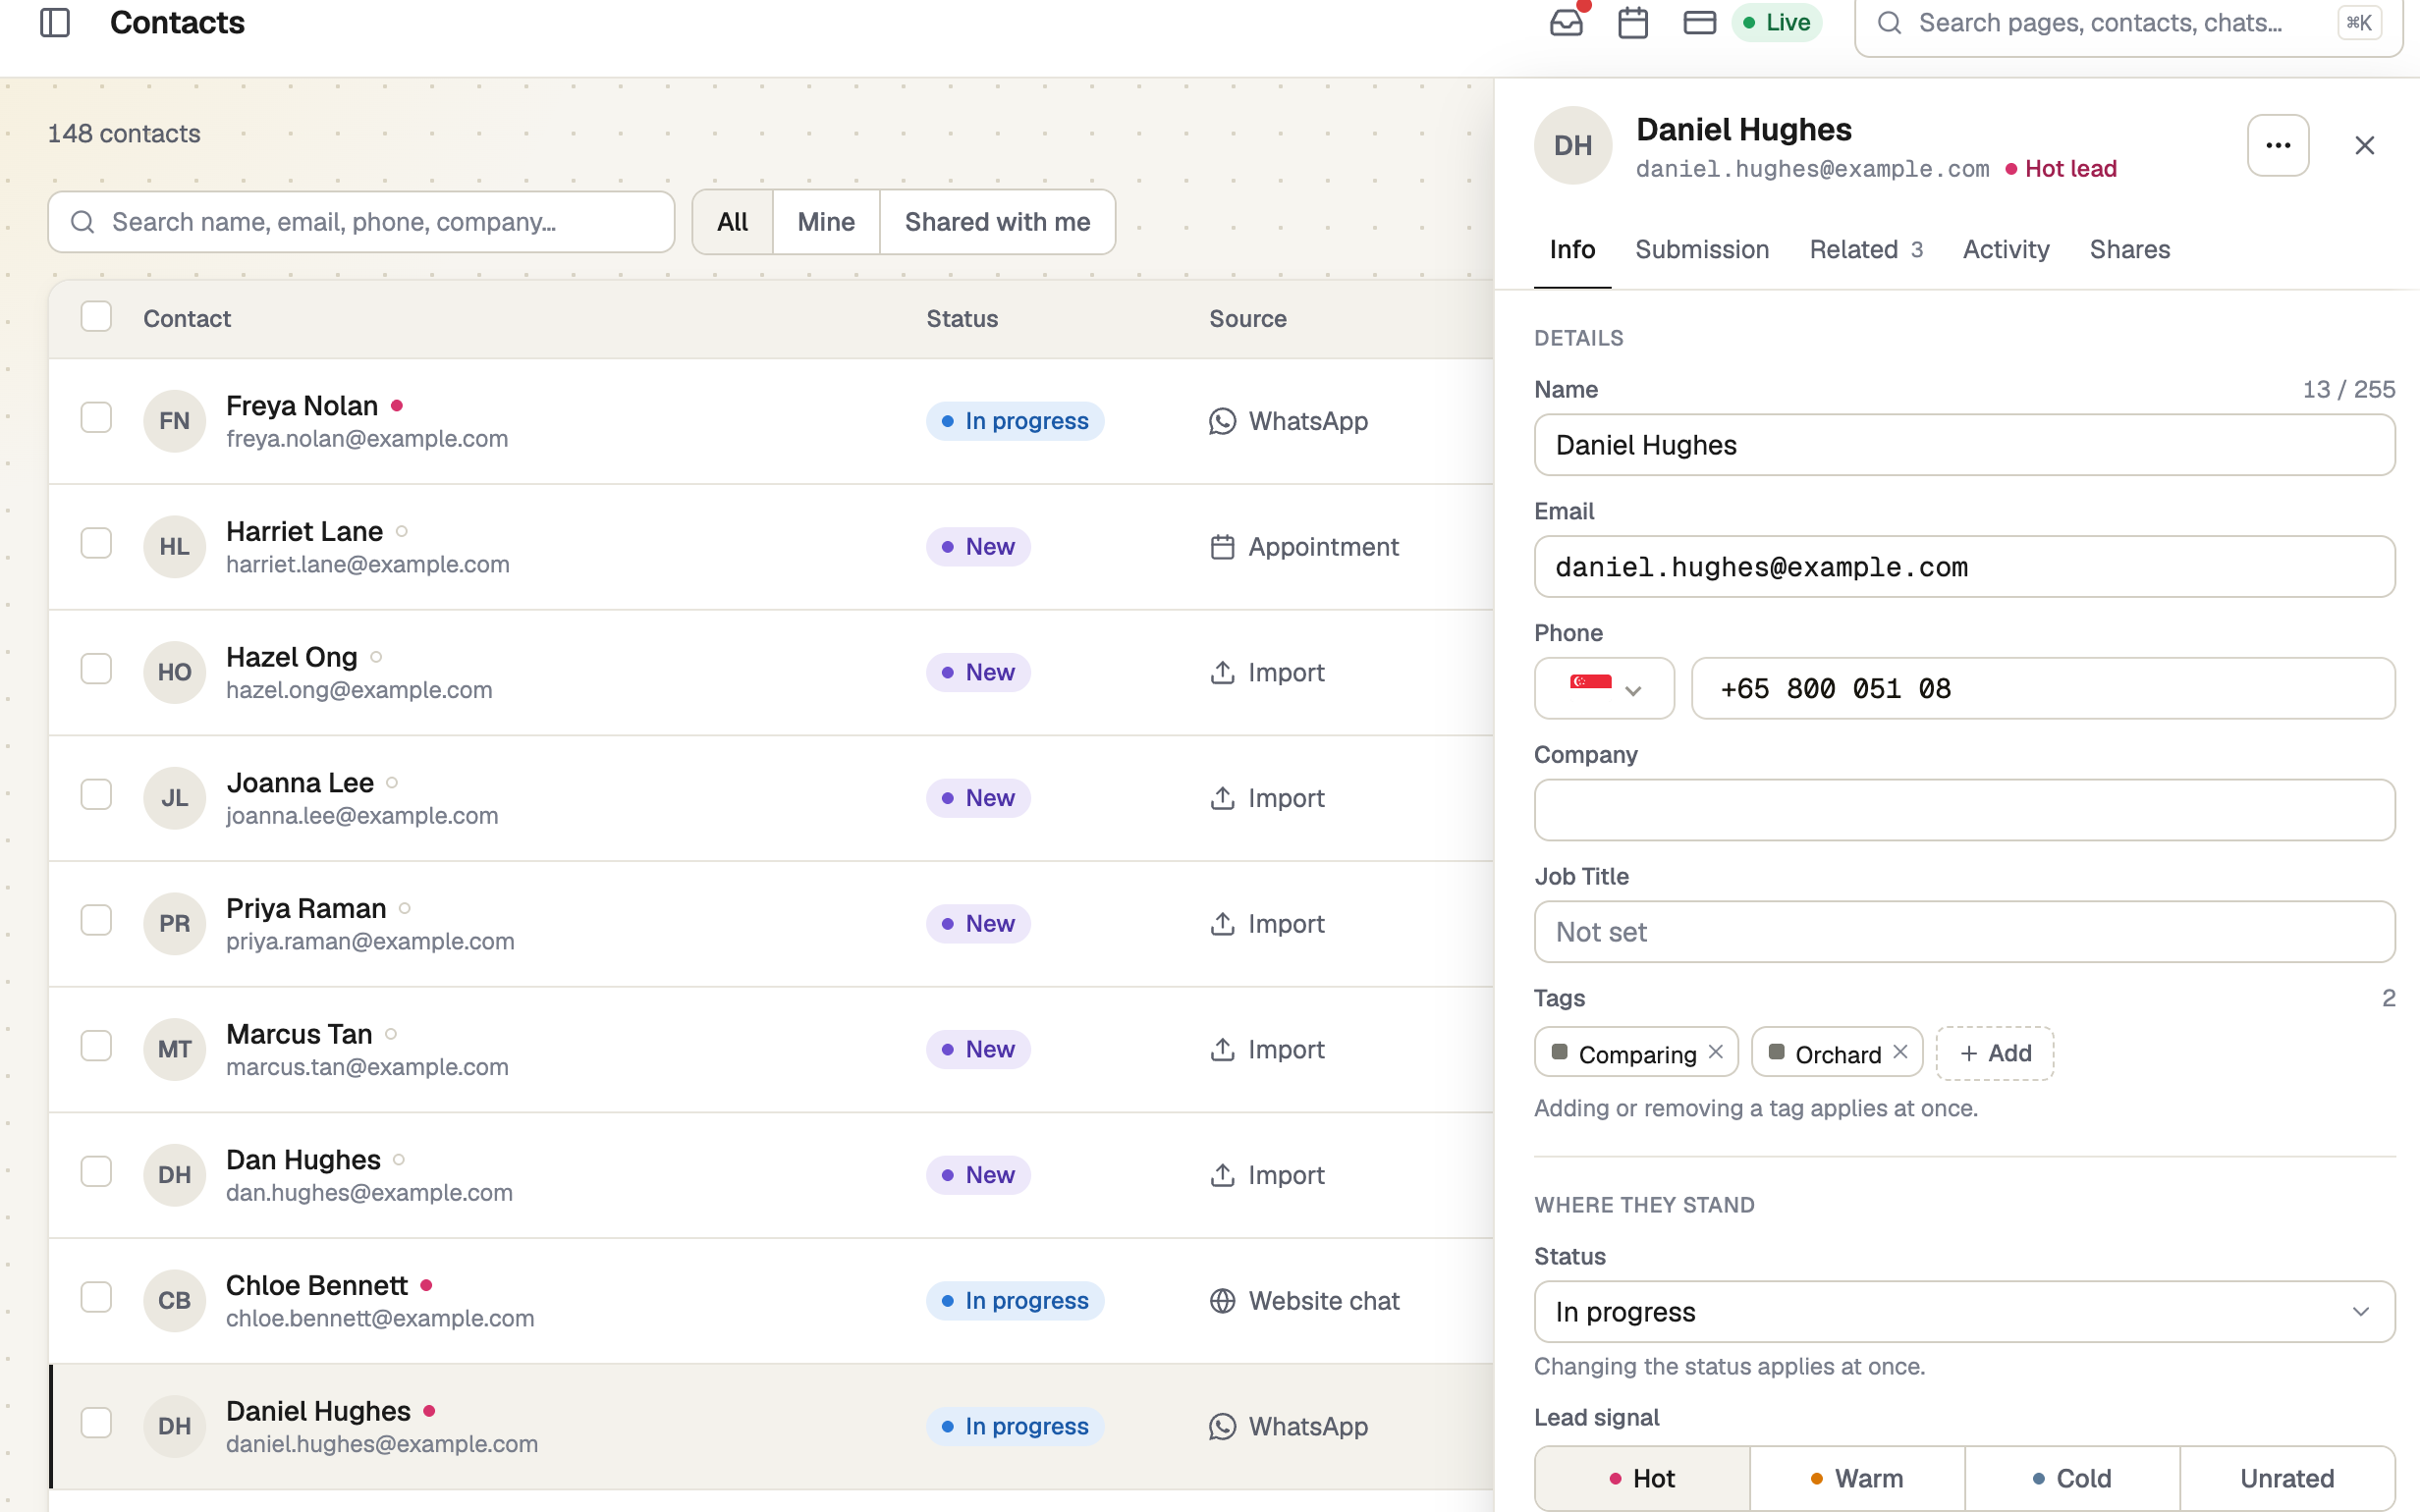Screen dimensions: 2420x1512
Task: Filter contacts by Shared with me
Action: coord(997,222)
